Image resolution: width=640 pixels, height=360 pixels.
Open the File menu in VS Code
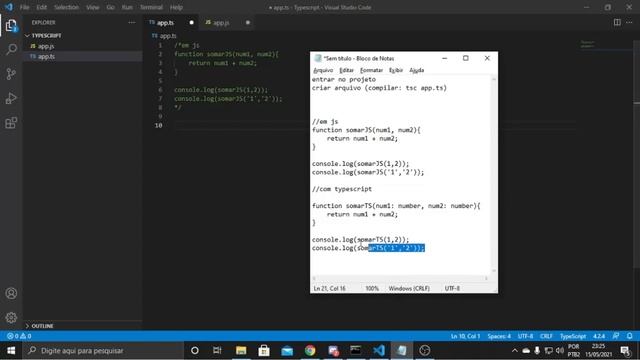coord(24,7)
